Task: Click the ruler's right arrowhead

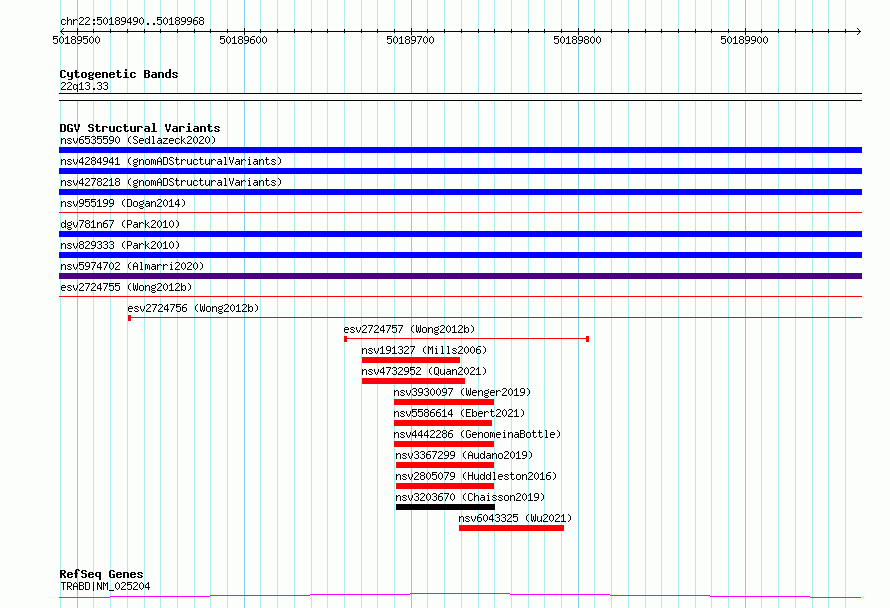Action: click(x=859, y=31)
